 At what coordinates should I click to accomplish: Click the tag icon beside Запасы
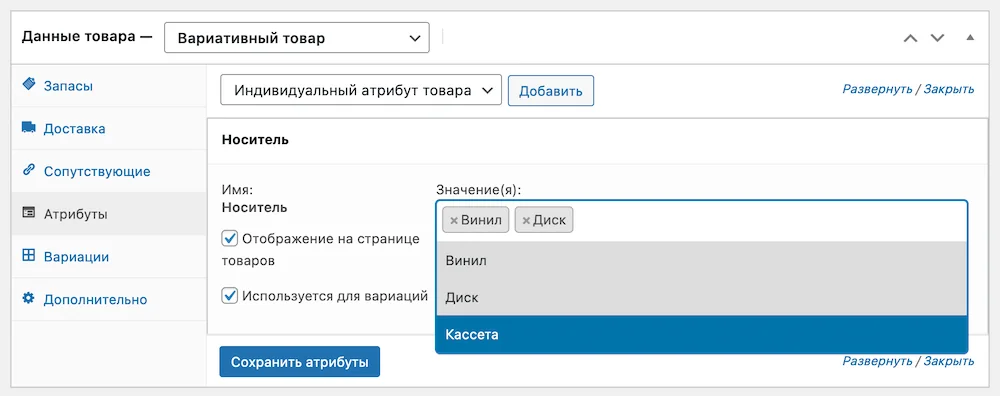click(29, 85)
